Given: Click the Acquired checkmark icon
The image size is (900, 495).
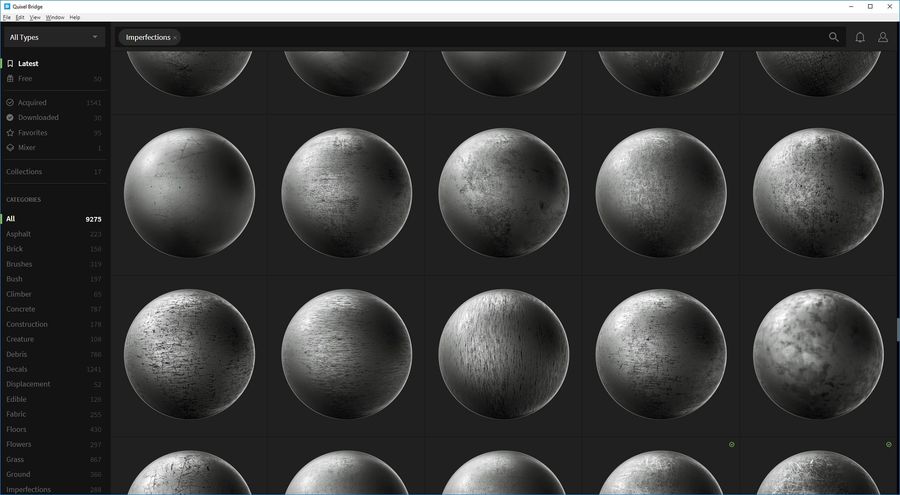Looking at the screenshot, I should coord(10,103).
